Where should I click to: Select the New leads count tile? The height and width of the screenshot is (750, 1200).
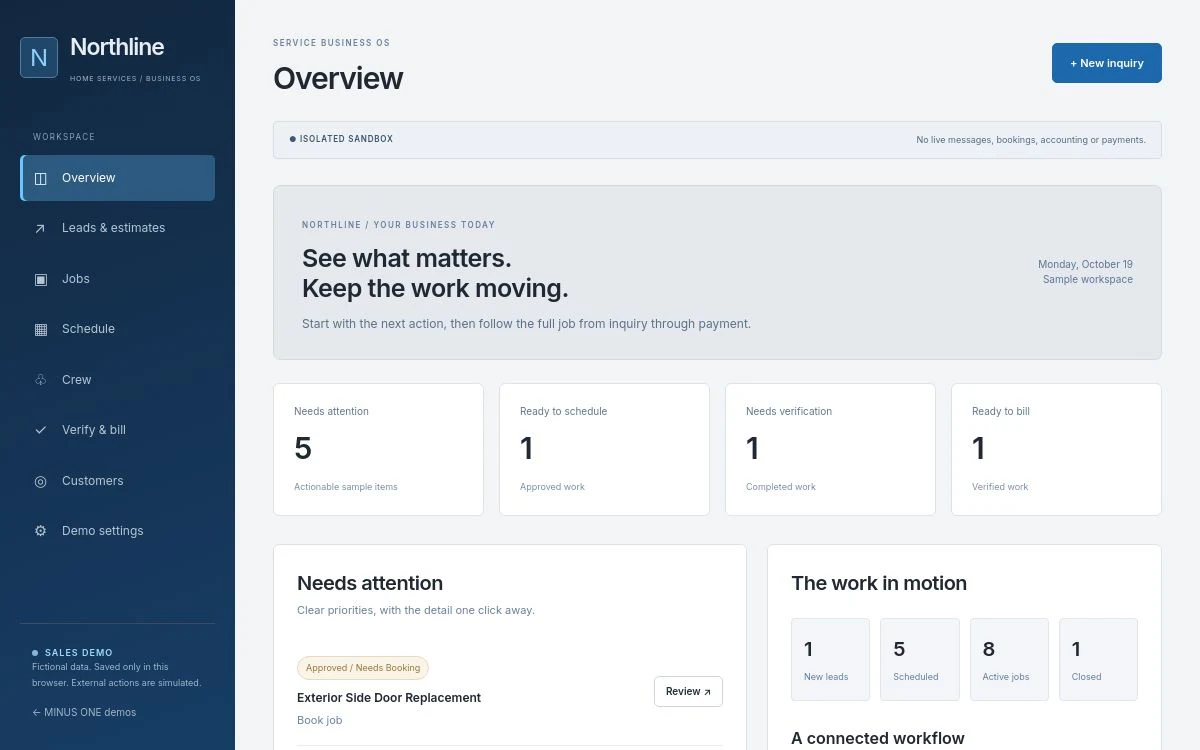click(830, 659)
